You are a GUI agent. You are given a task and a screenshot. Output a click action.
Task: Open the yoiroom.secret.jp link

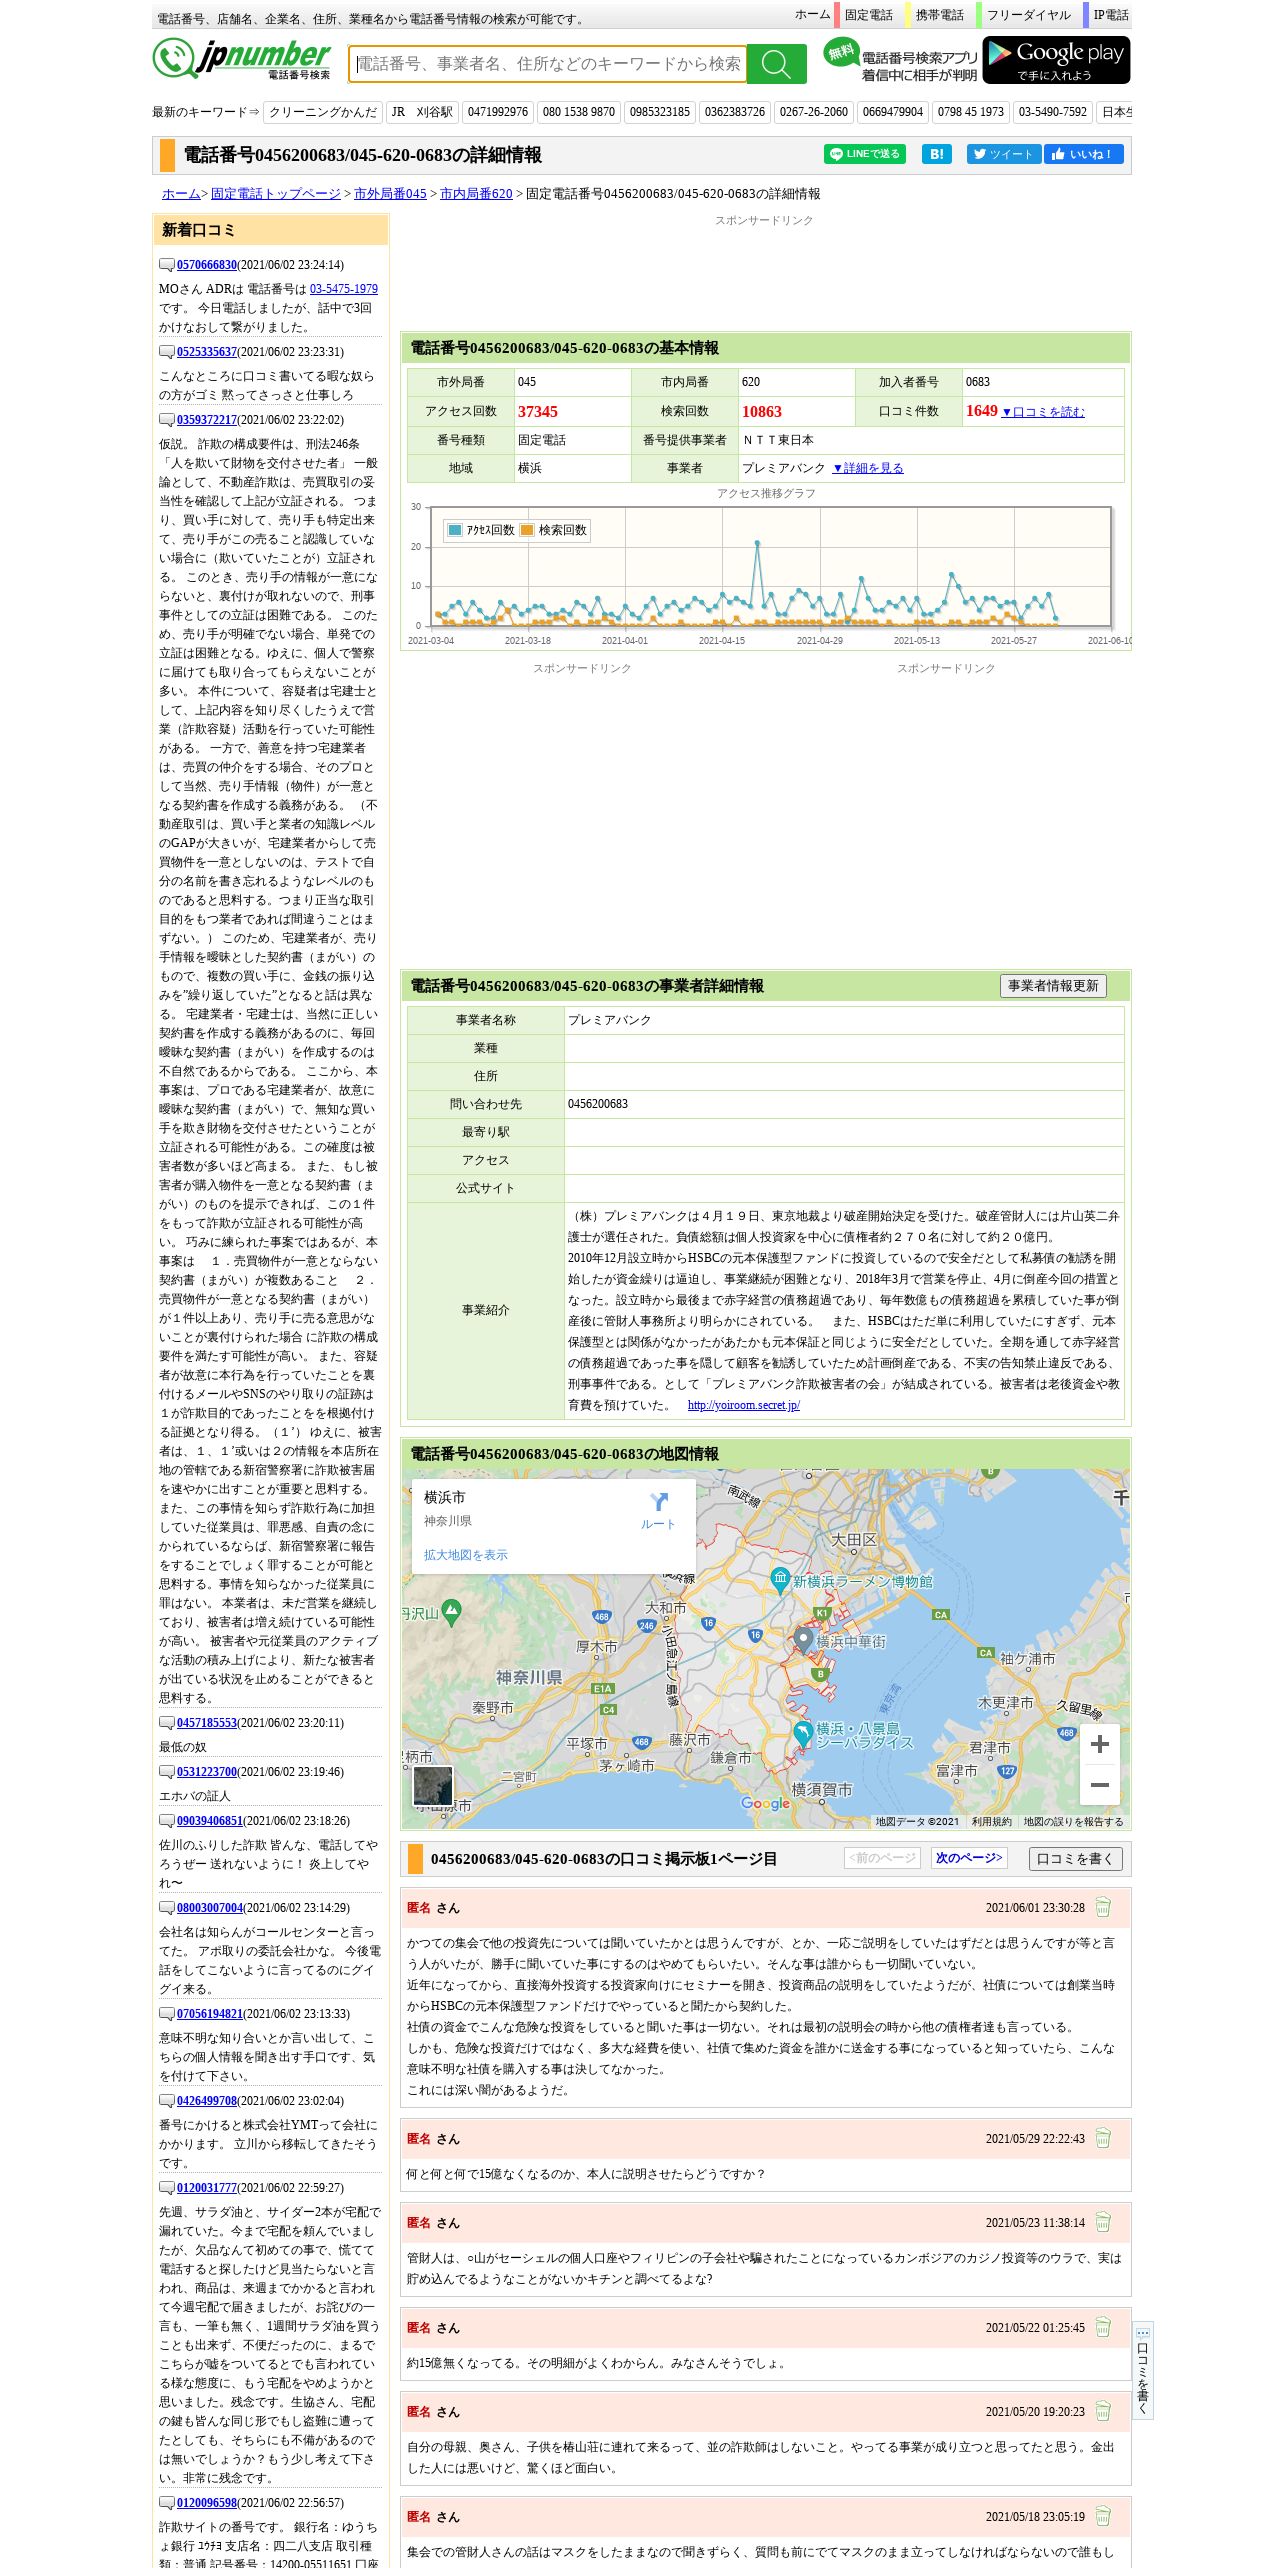tap(743, 1405)
